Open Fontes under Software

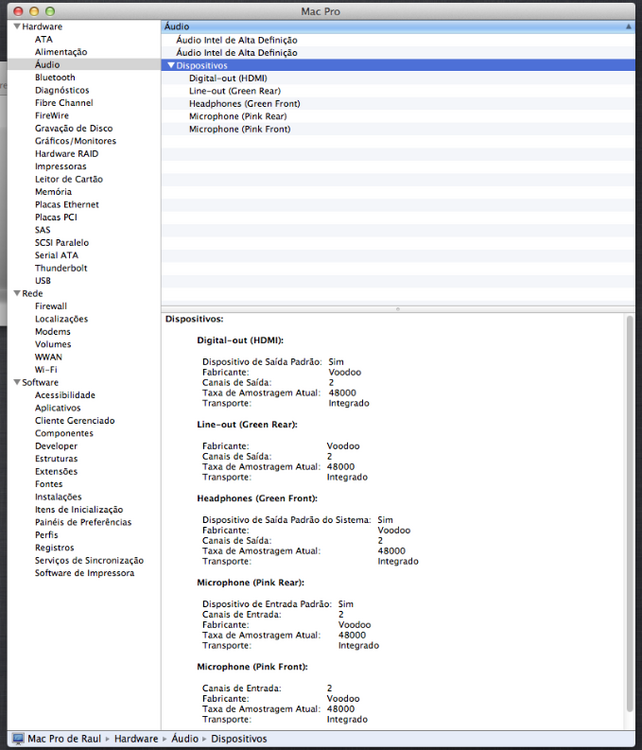pos(49,484)
